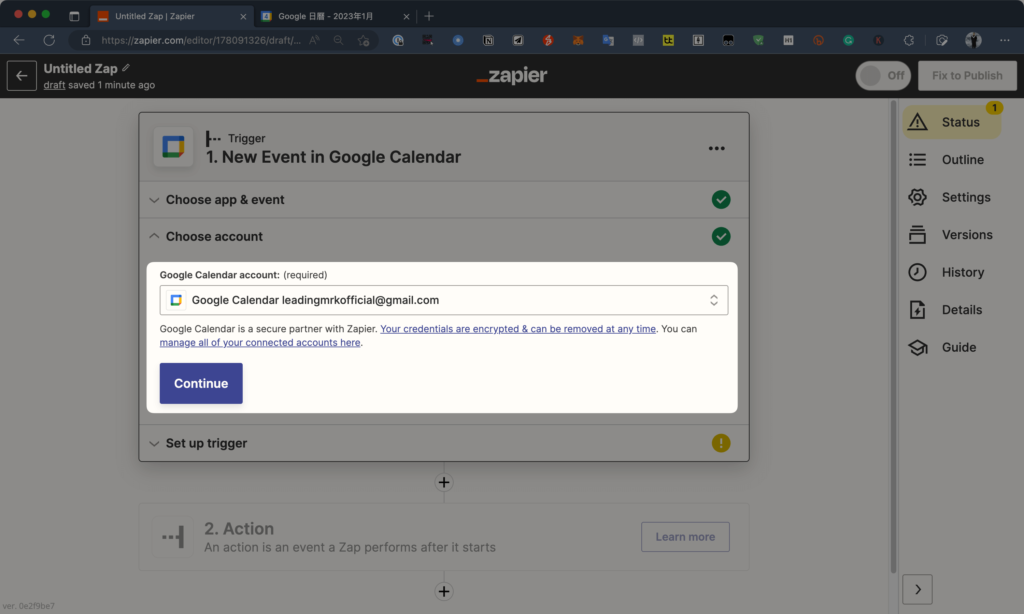The image size is (1024, 614).
Task: Open the credentials are encrypted link
Action: click(x=518, y=329)
